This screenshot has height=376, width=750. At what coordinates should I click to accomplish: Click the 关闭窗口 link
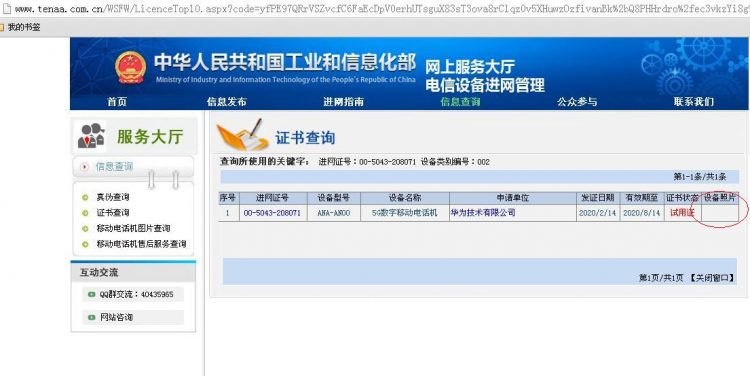711,278
